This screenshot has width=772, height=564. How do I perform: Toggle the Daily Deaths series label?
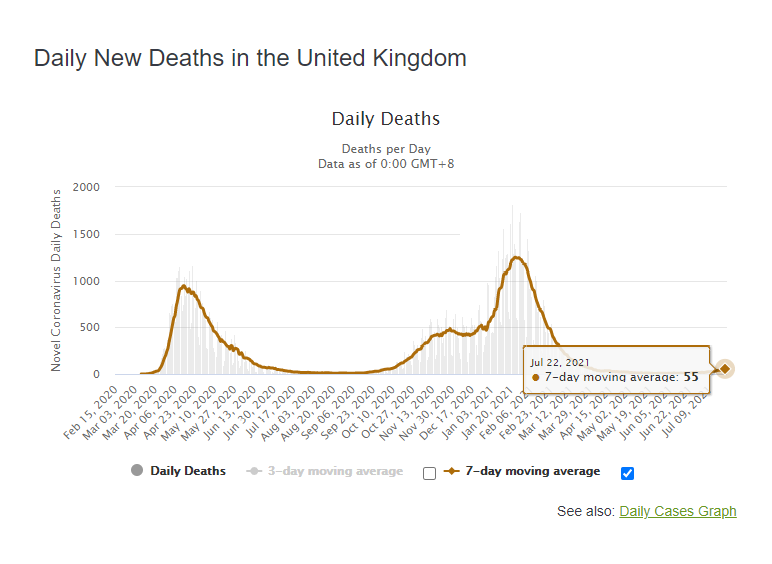point(188,471)
